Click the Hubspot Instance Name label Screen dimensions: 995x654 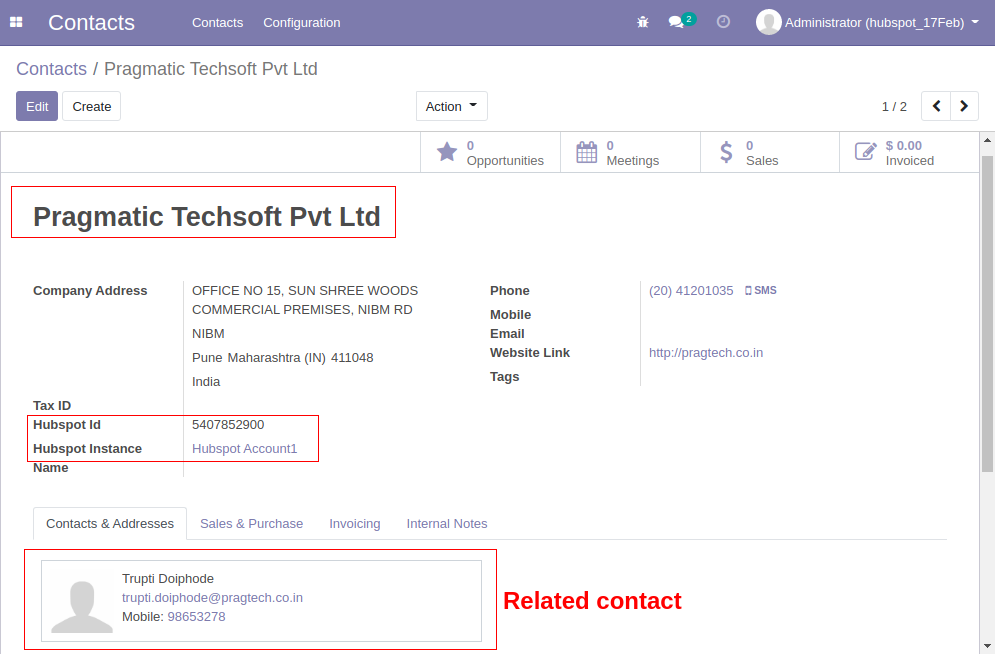88,458
